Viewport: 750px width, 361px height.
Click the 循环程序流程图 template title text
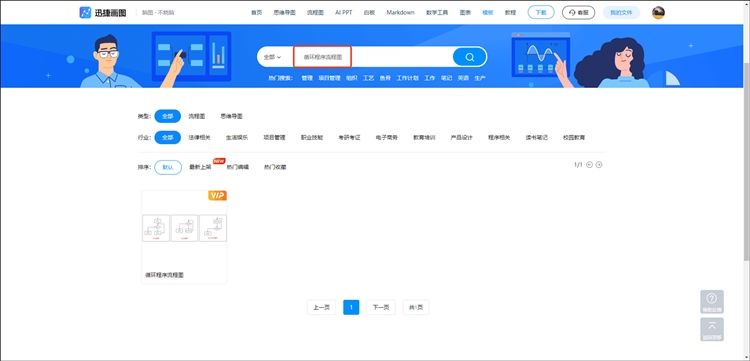[x=165, y=275]
